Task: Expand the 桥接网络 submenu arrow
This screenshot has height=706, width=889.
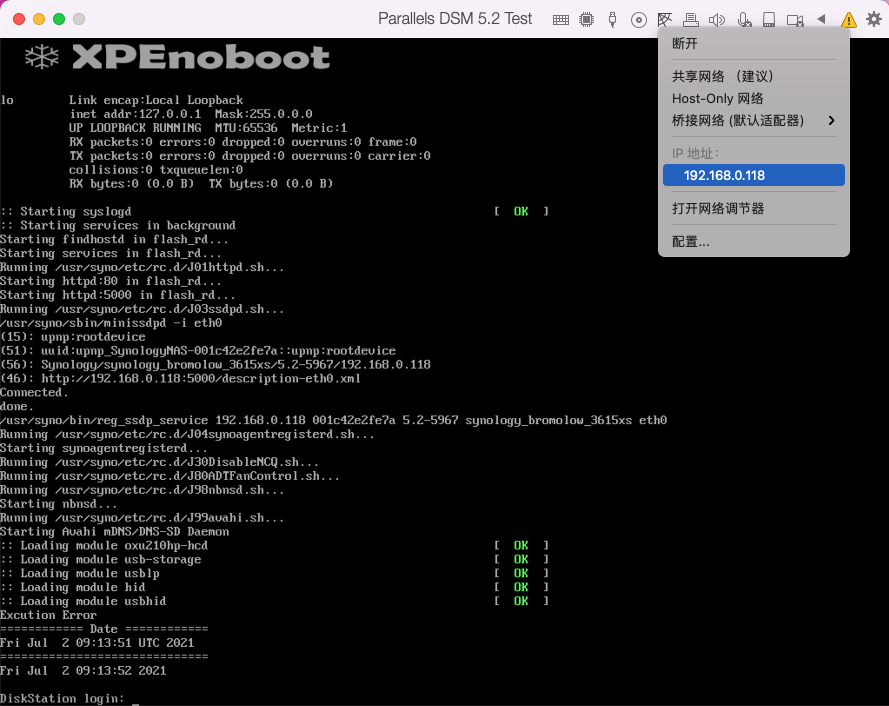Action: pyautogui.click(x=831, y=121)
